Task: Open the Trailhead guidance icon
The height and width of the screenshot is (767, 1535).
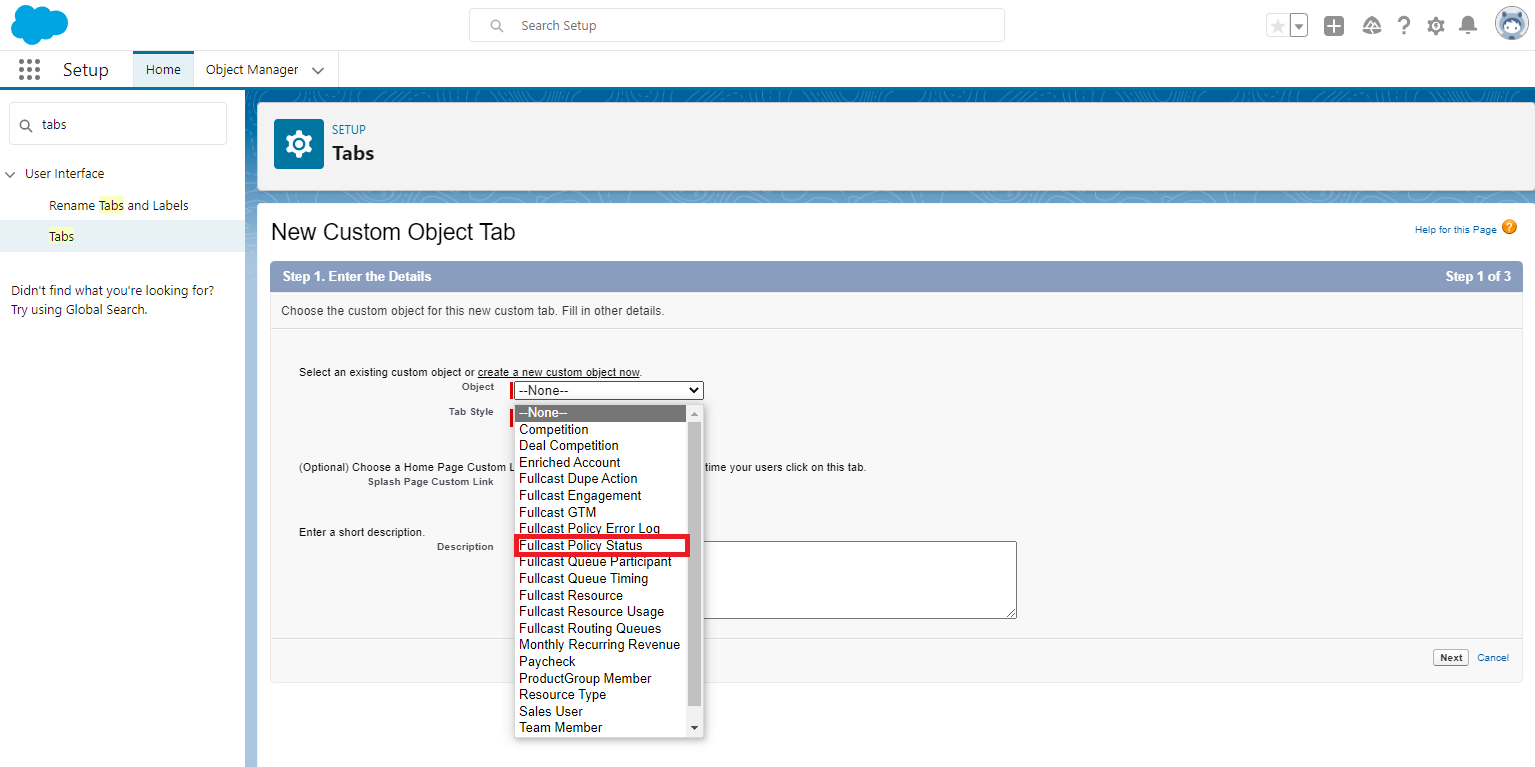Action: click(1372, 26)
